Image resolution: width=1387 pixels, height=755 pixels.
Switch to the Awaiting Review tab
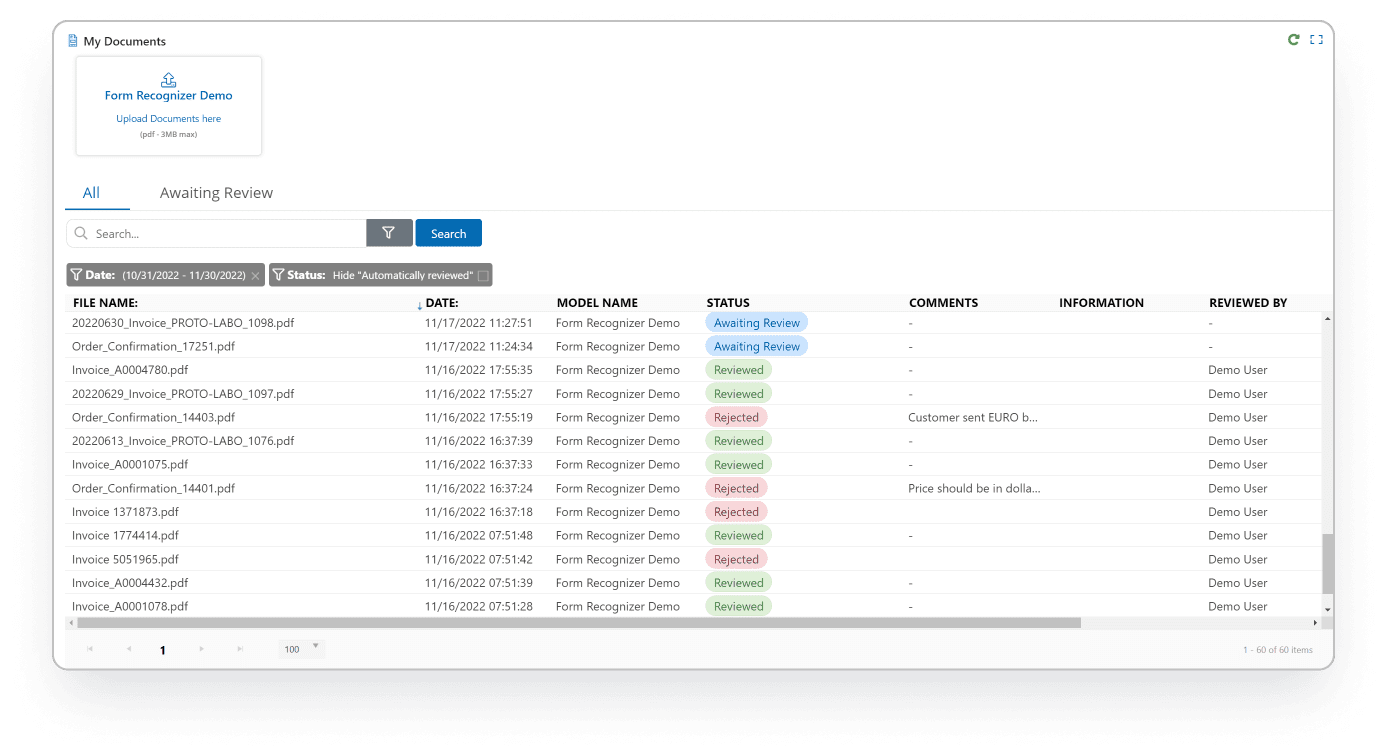(216, 192)
